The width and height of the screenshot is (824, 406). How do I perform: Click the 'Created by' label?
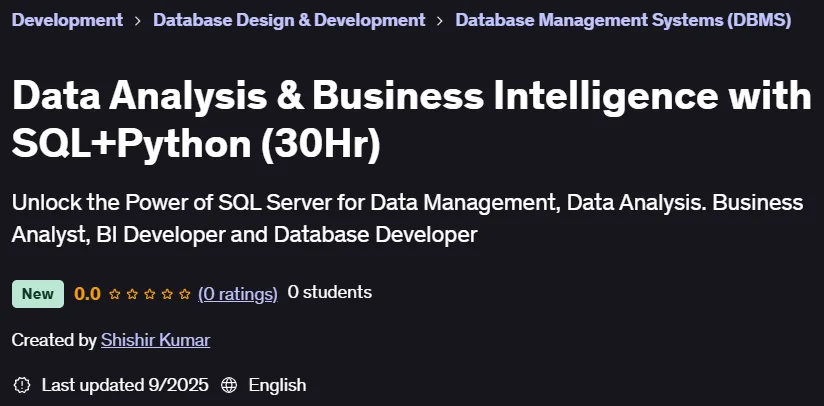54,340
